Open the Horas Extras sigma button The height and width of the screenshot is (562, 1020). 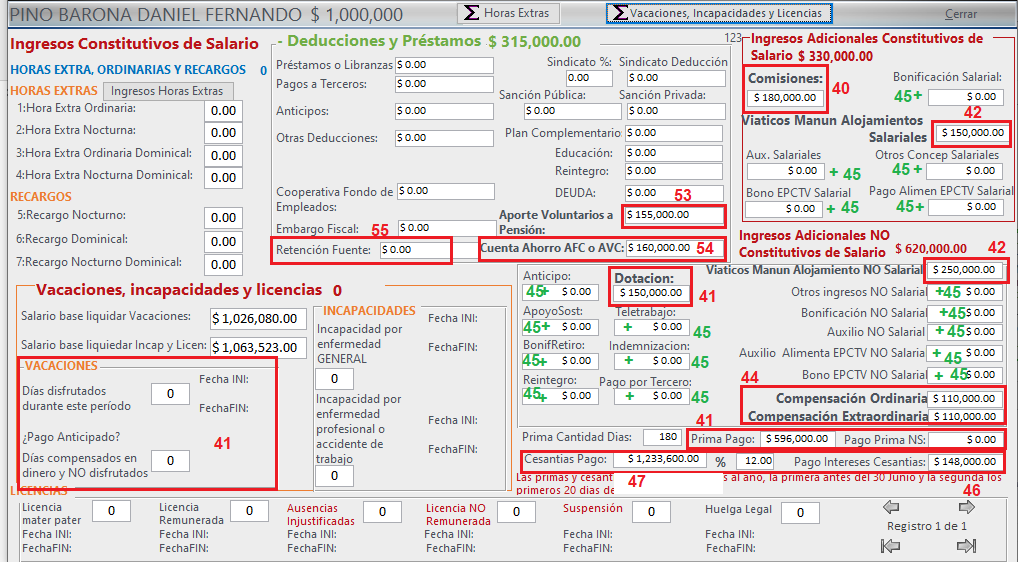[507, 14]
